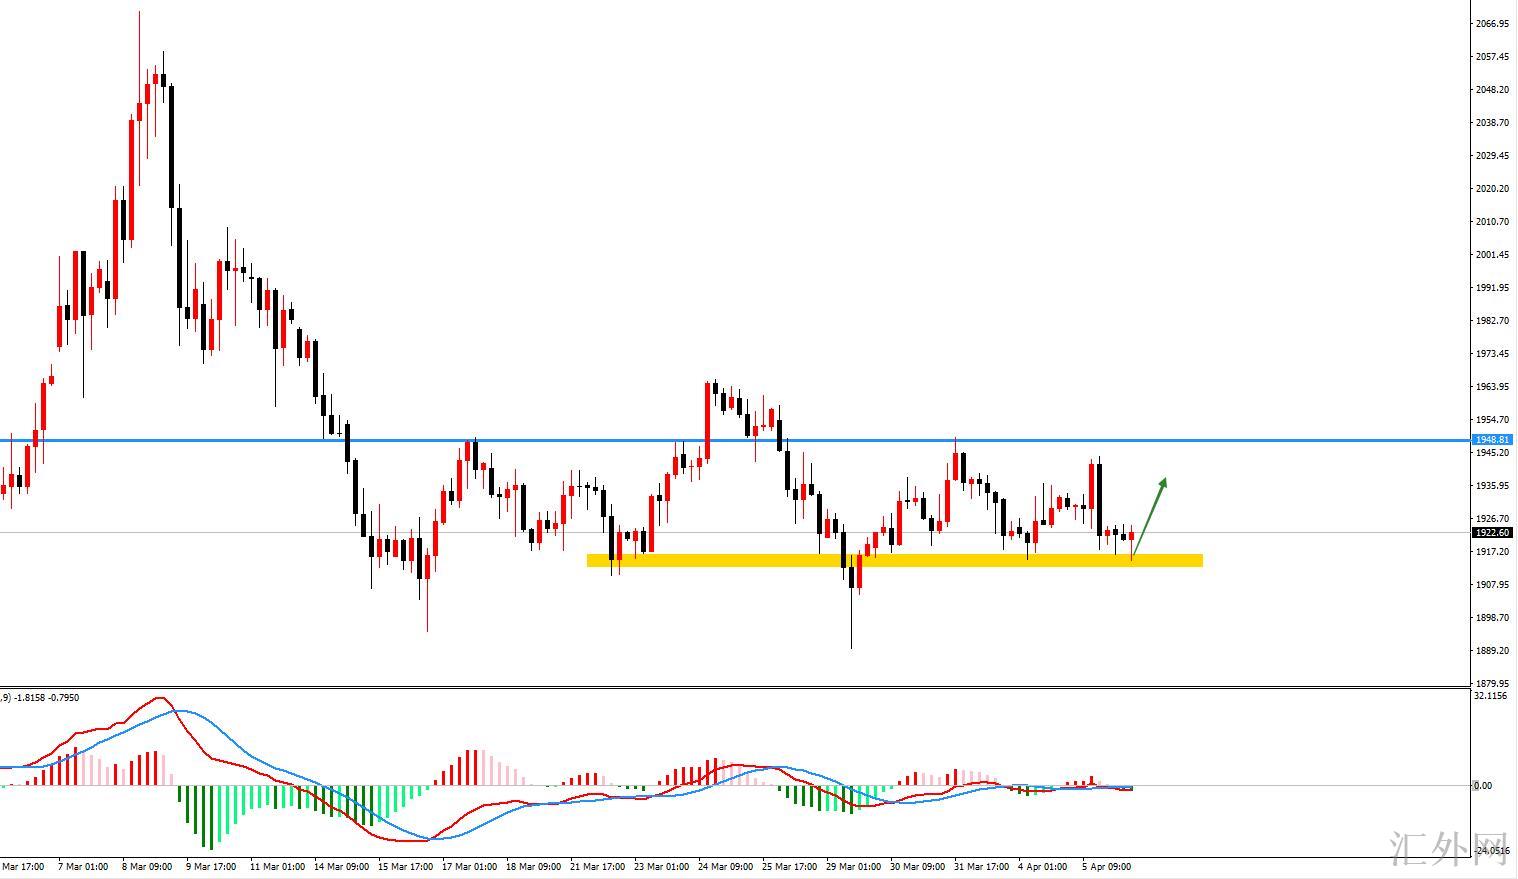Click the 1898.70 price axis label
Viewport: 1518px width, 879px height.
tap(1492, 618)
